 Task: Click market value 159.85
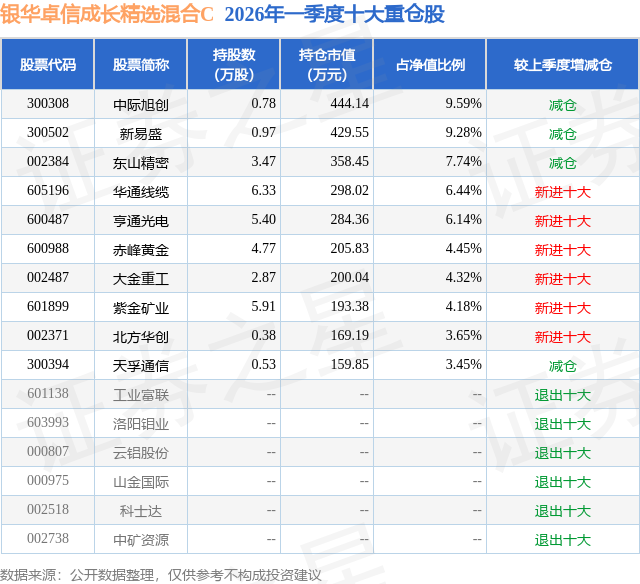point(349,364)
